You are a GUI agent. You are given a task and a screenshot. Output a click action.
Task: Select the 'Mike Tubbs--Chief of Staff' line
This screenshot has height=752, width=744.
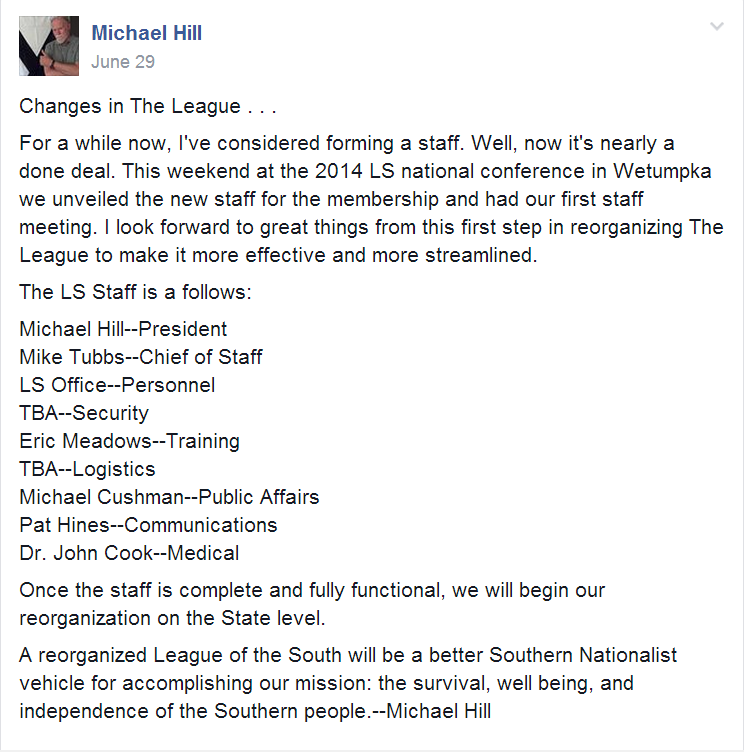pyautogui.click(x=141, y=357)
